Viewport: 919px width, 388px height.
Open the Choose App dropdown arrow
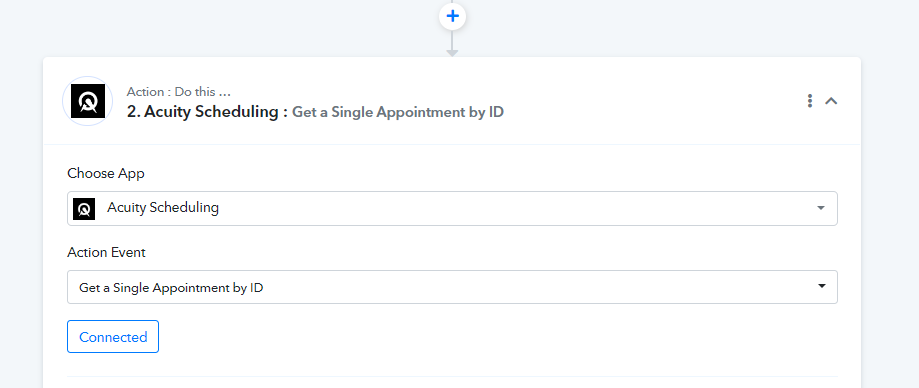[821, 208]
